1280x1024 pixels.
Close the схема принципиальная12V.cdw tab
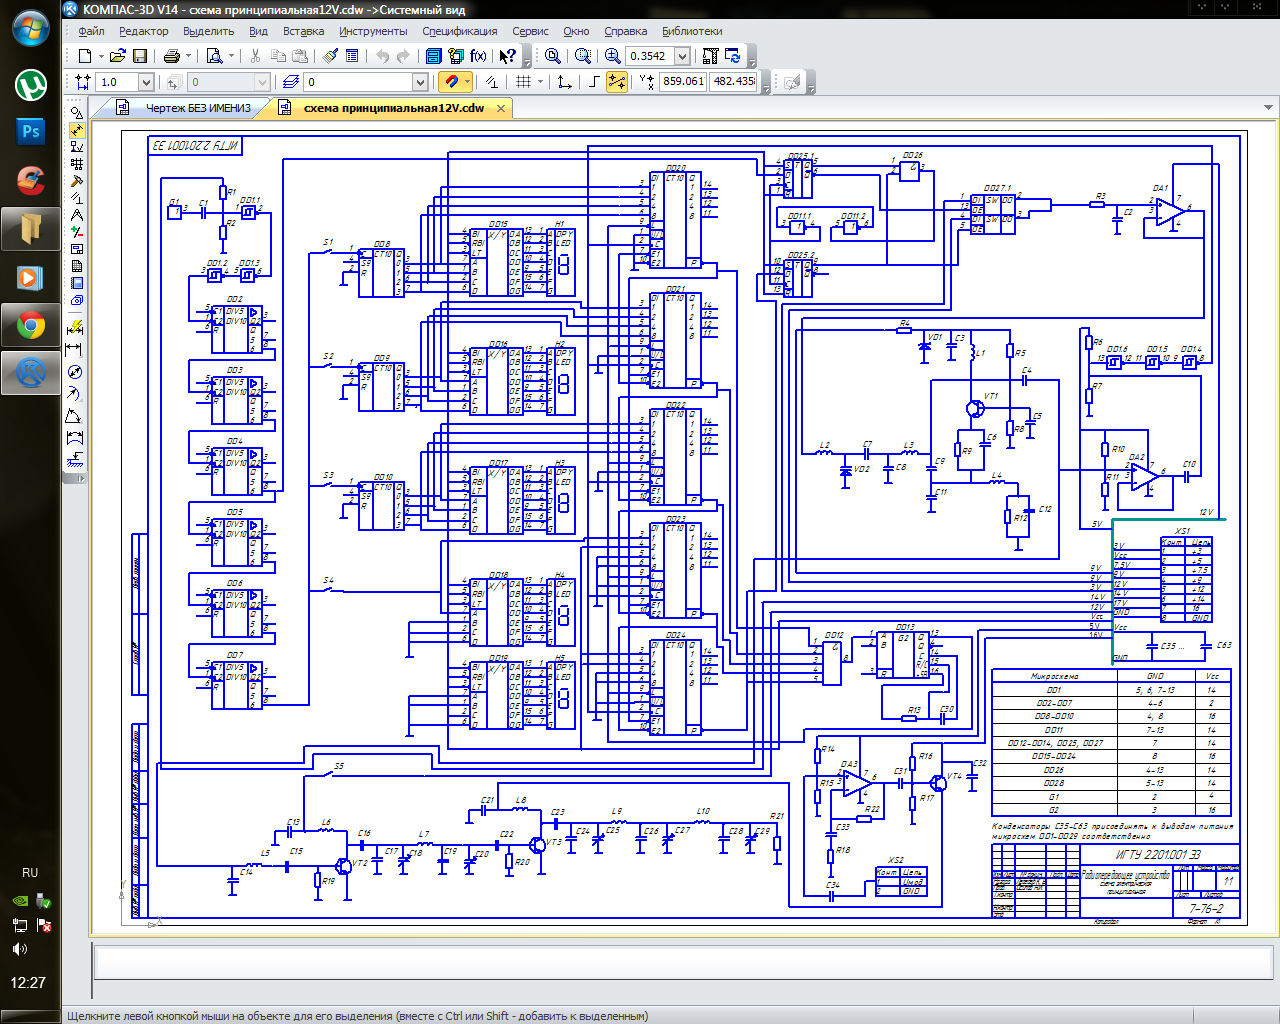501,108
